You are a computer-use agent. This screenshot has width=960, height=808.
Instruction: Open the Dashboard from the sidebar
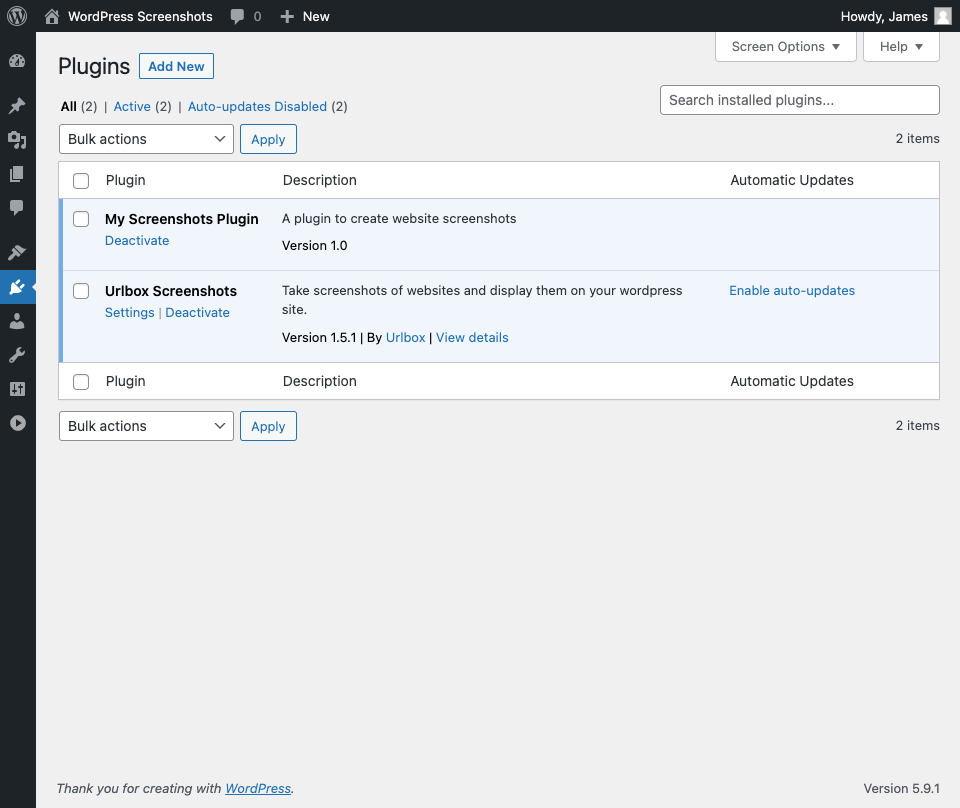click(x=17, y=61)
